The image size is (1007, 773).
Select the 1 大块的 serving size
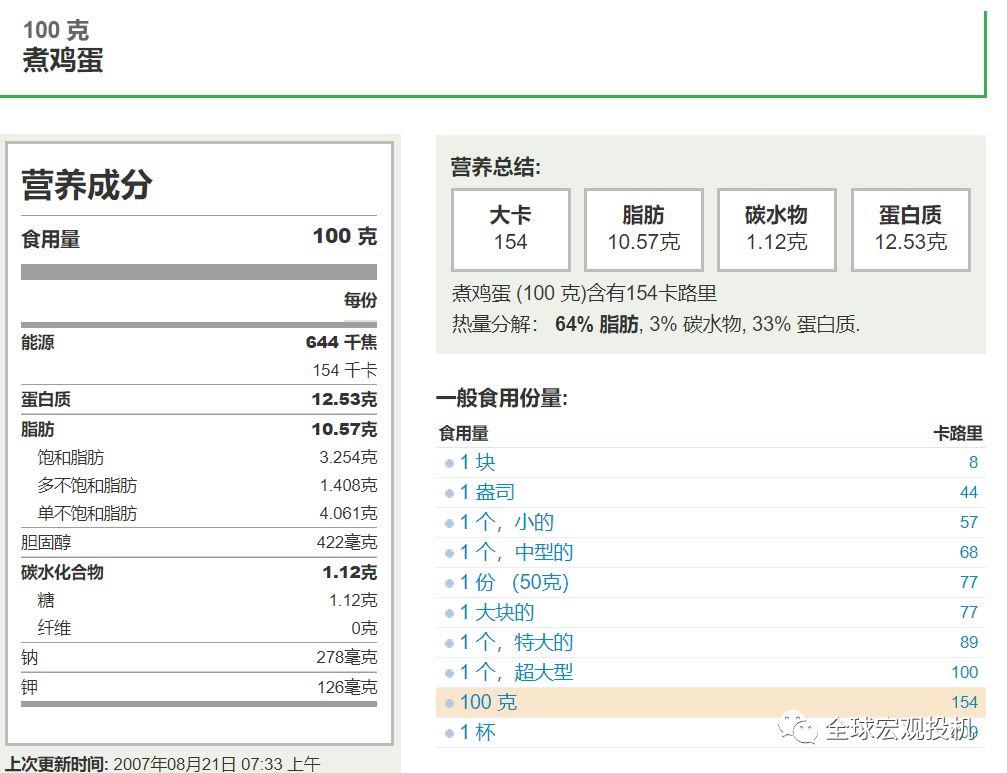[497, 612]
